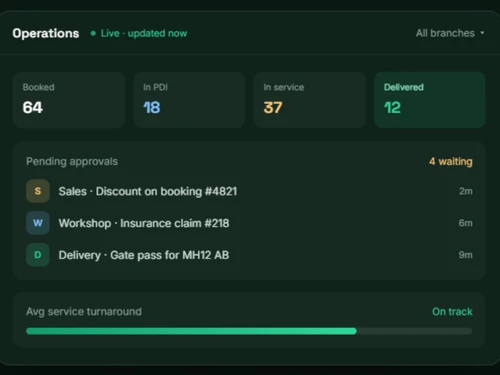This screenshot has width=500, height=375.
Task: Click the Live · updated now text
Action: (144, 33)
